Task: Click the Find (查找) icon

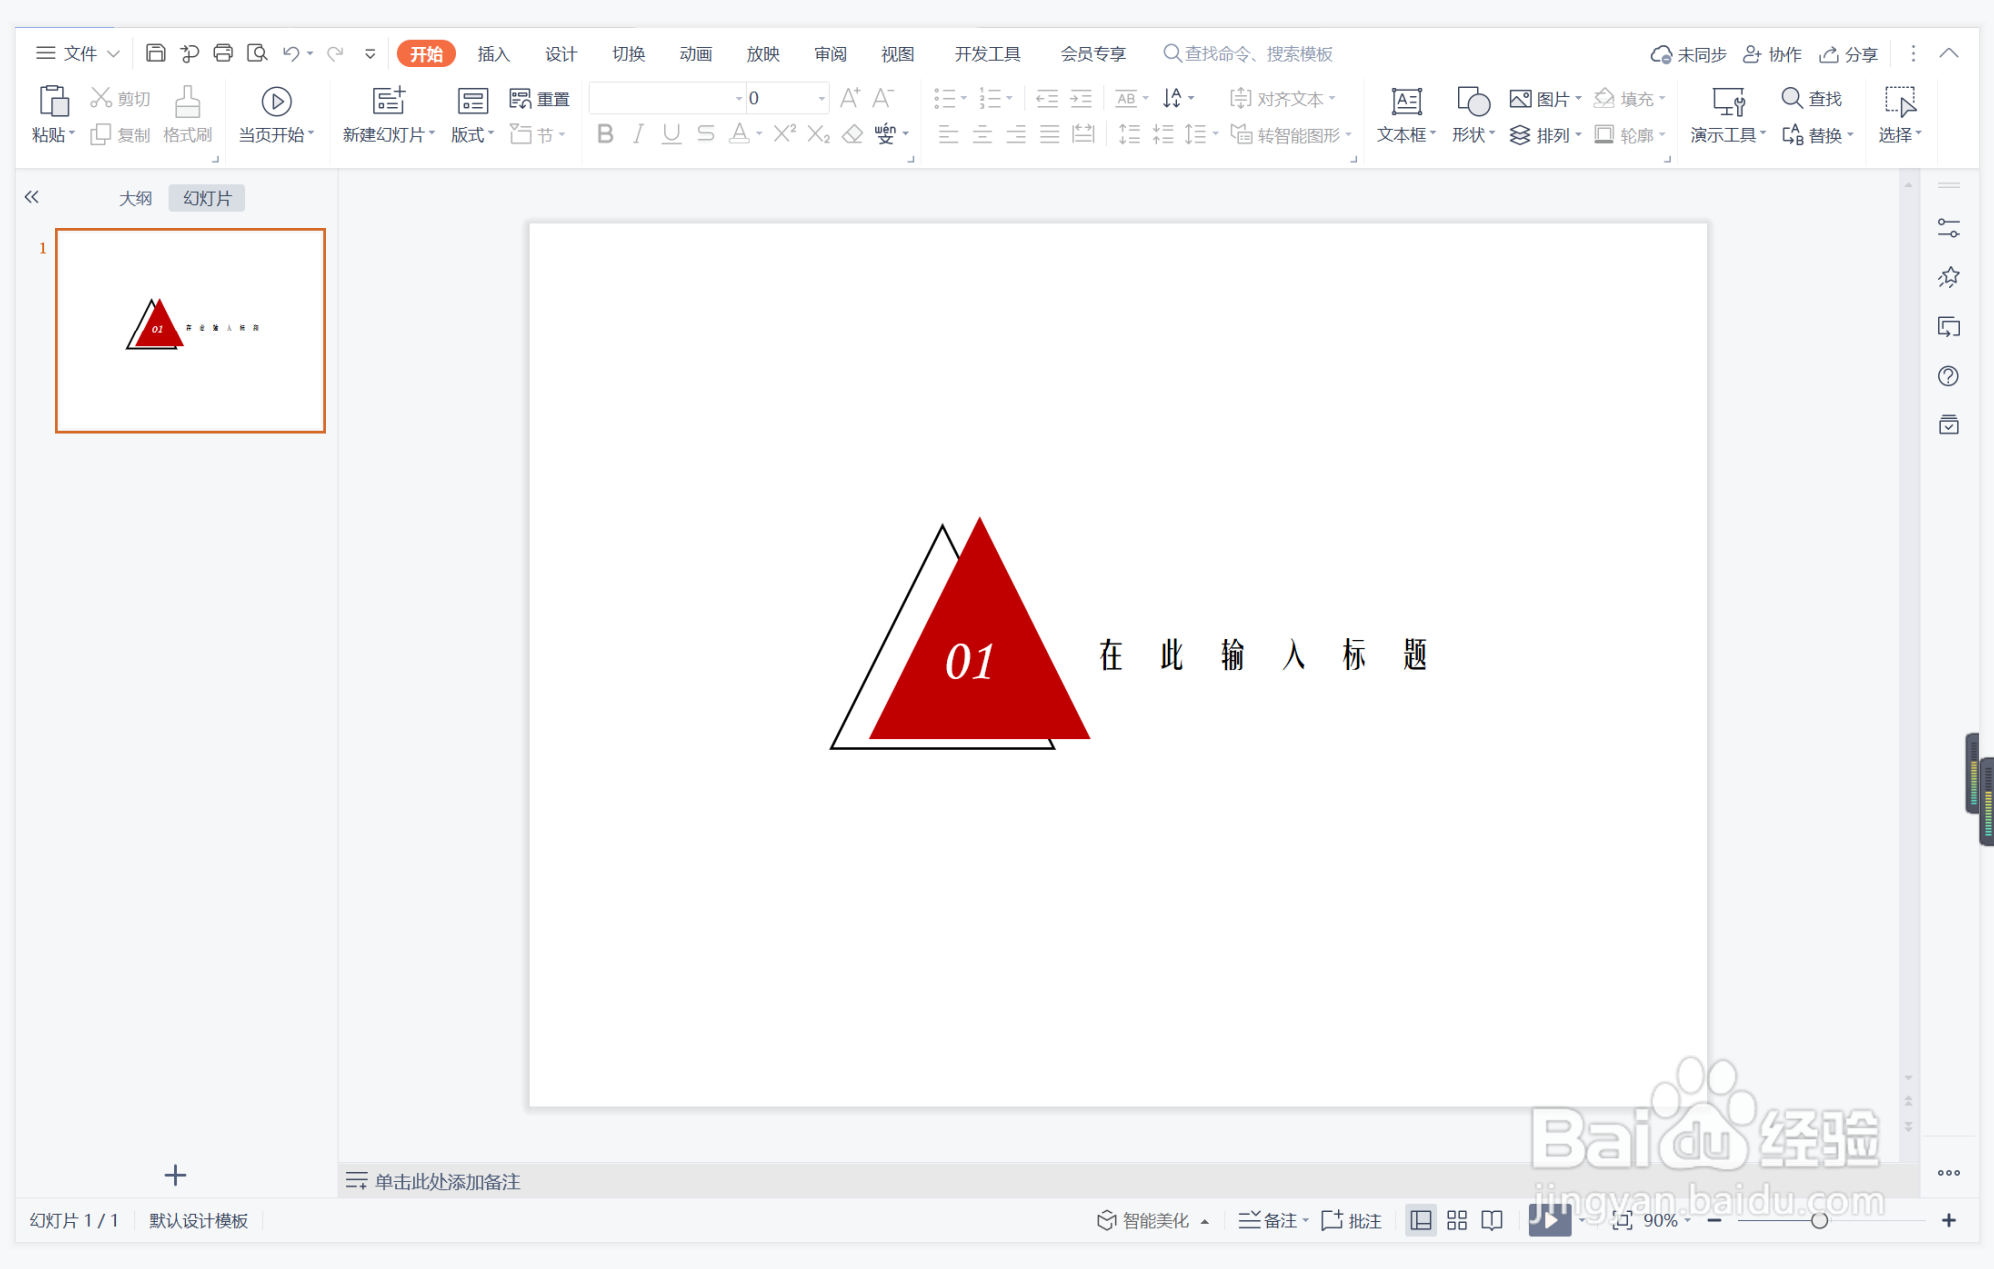Action: click(1811, 98)
